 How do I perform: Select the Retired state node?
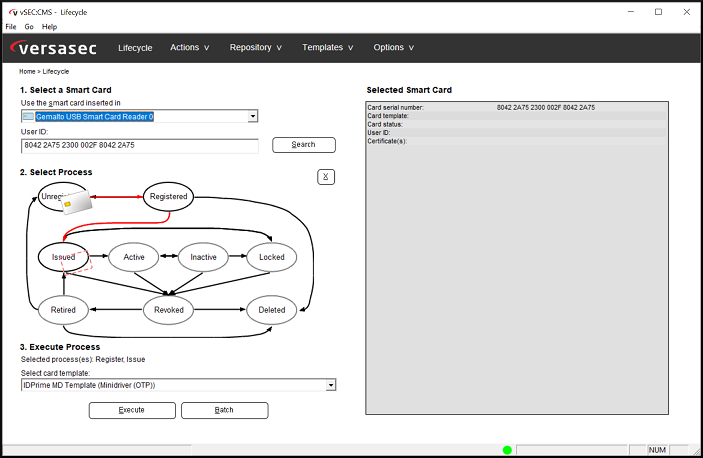click(63, 310)
